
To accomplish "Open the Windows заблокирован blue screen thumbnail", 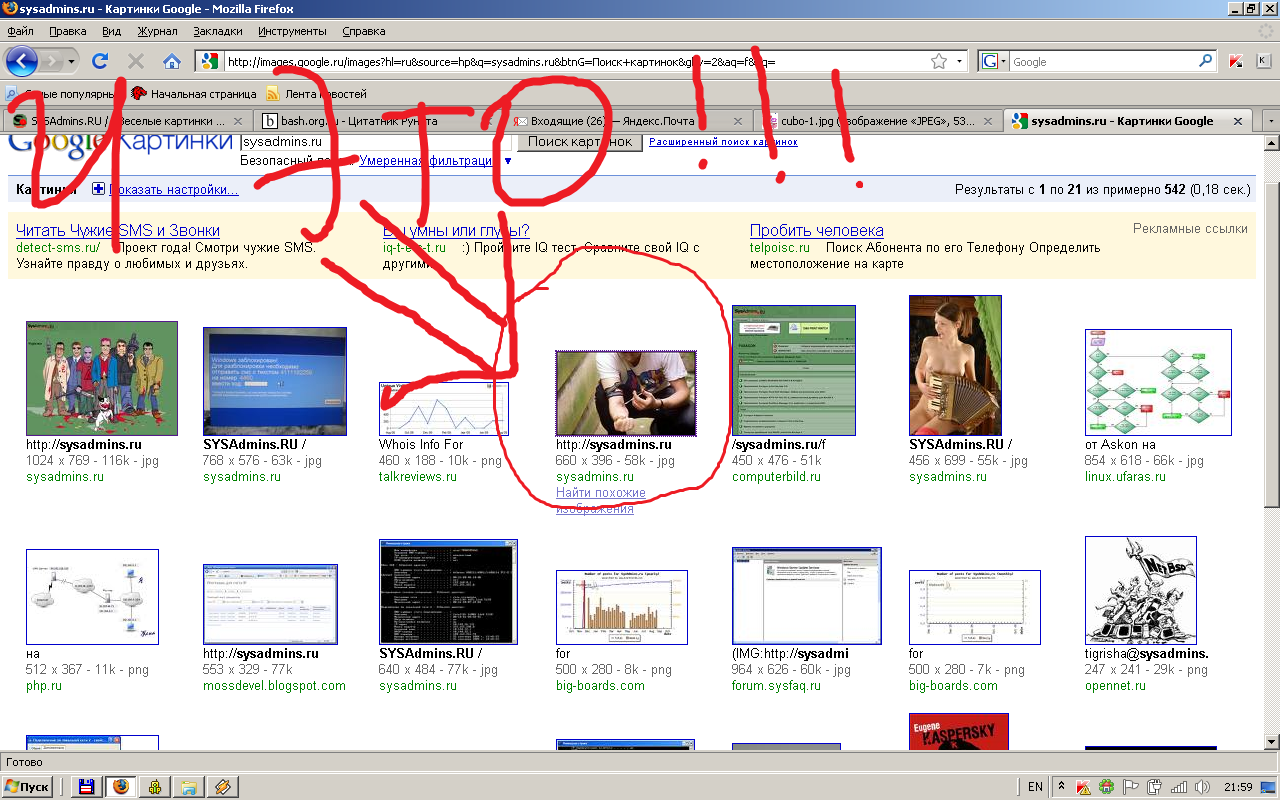I will [x=275, y=381].
